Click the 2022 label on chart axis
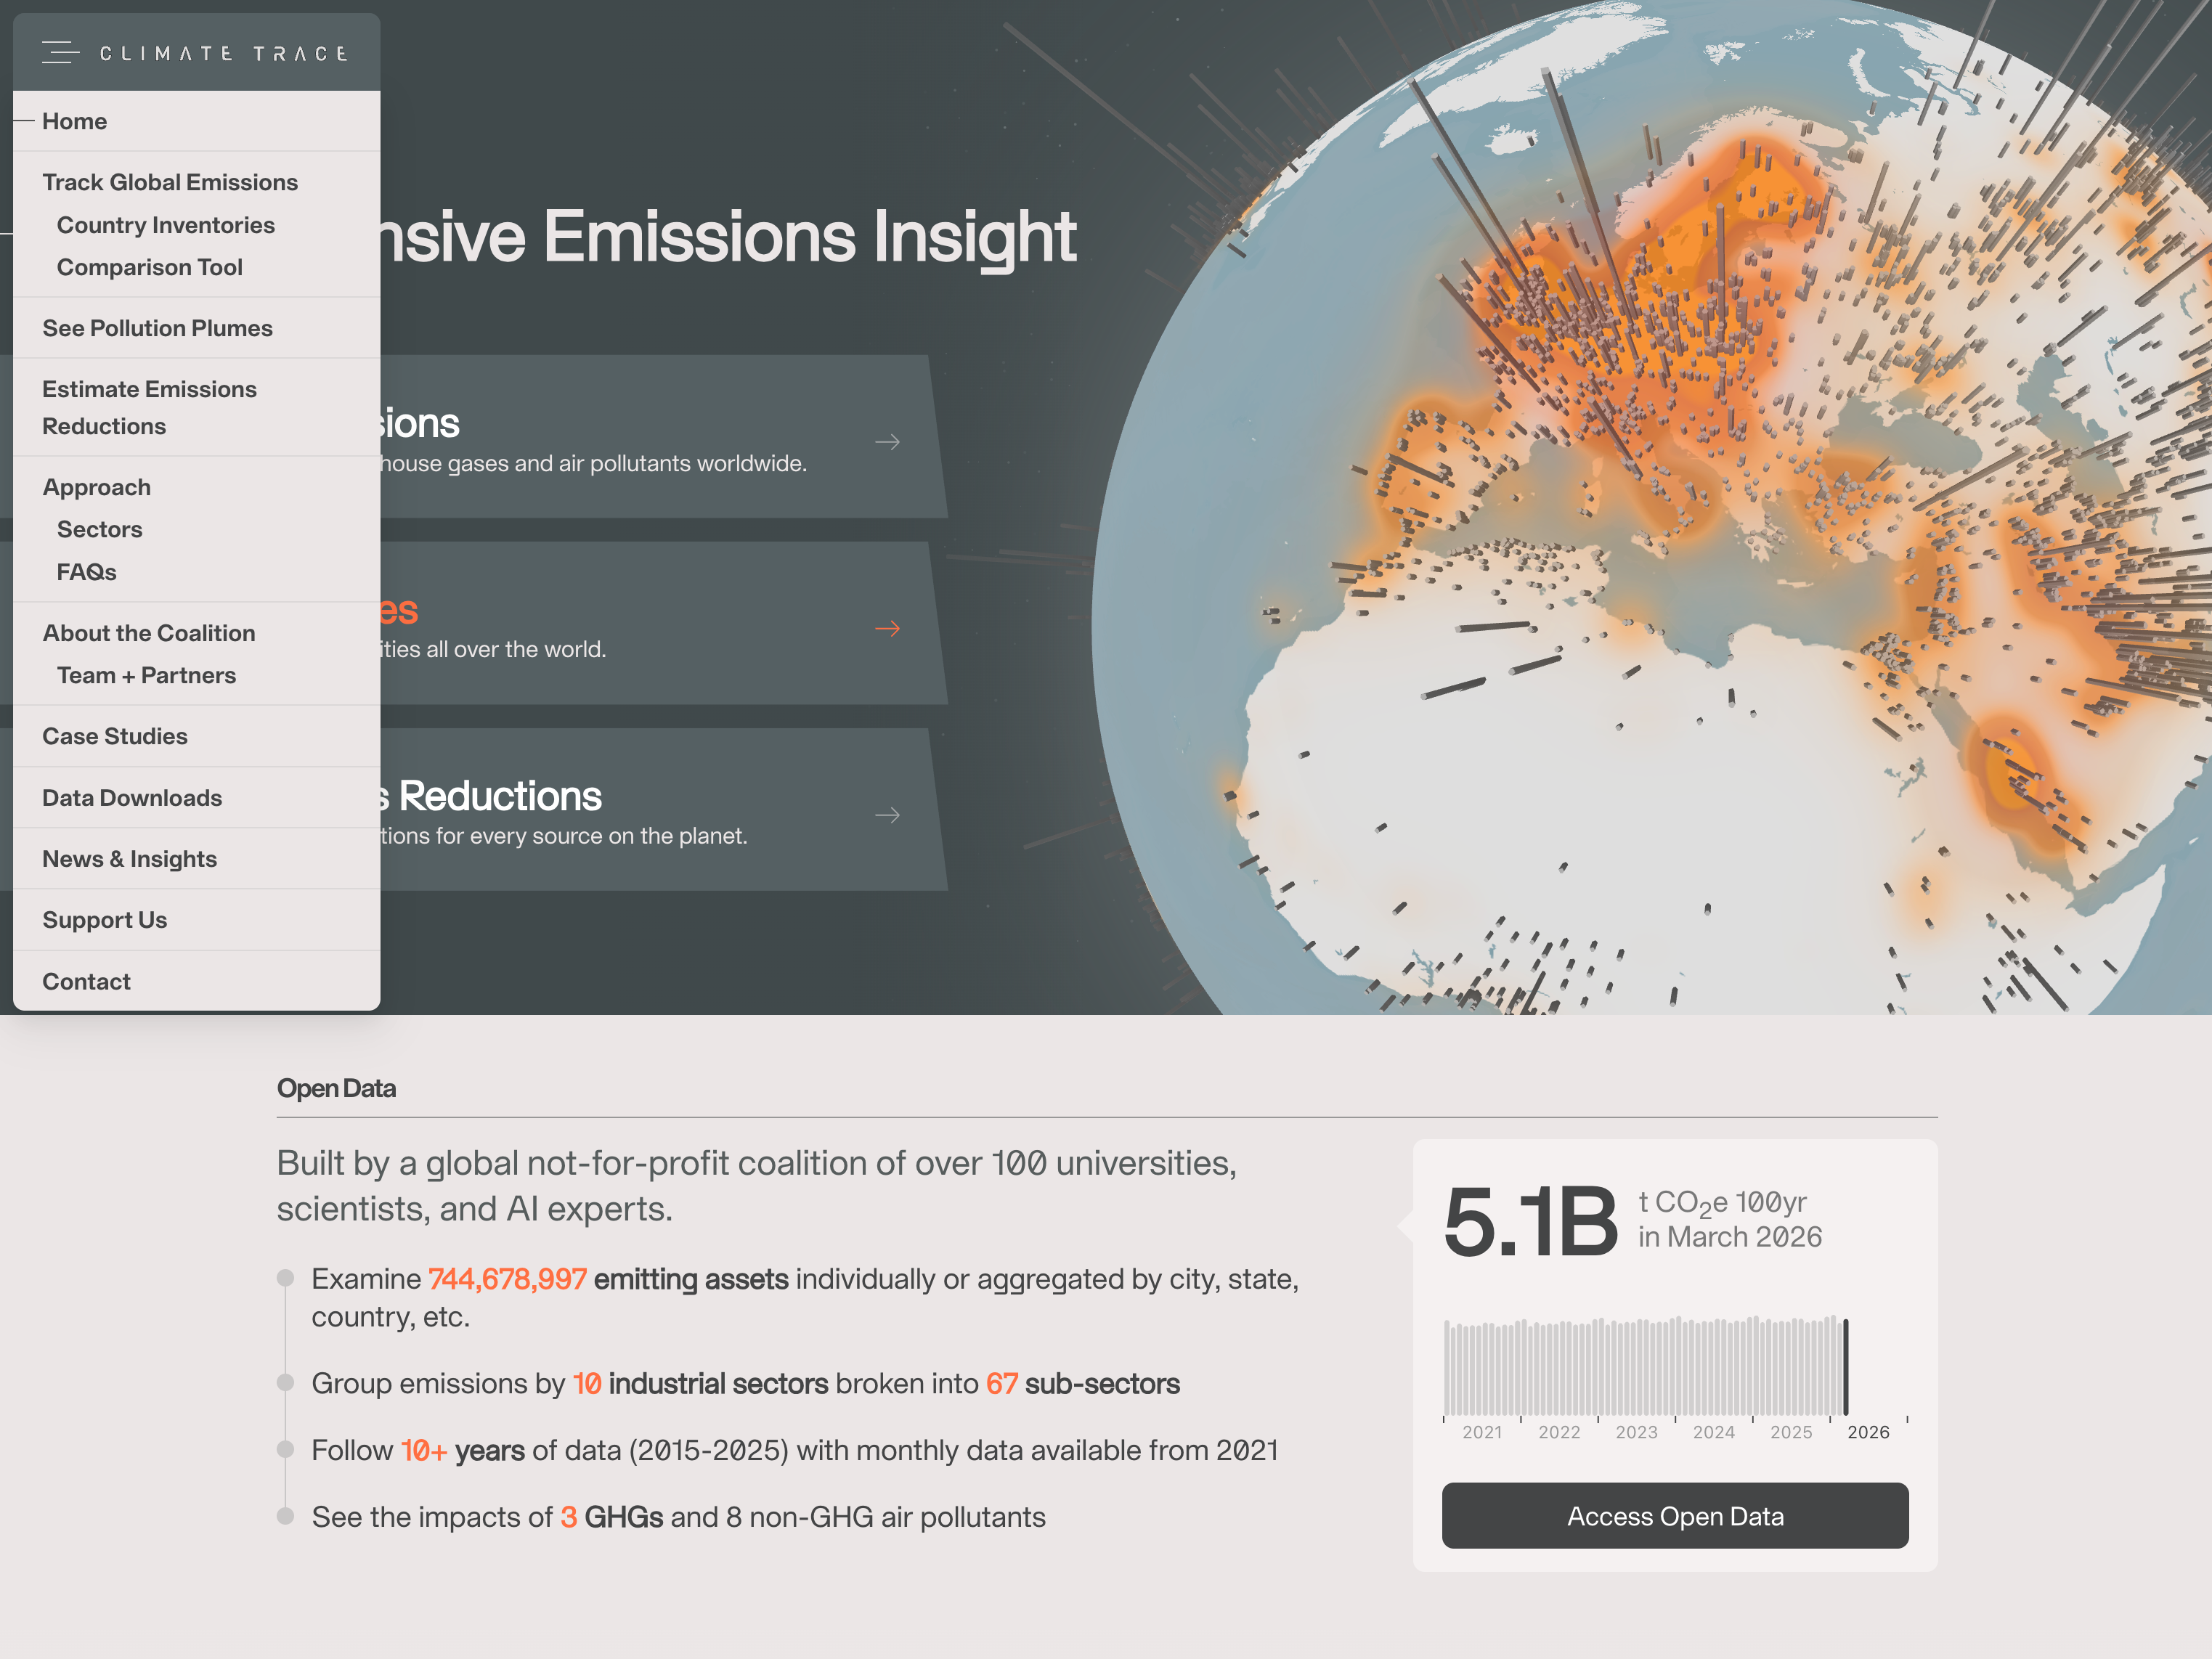Image resolution: width=2212 pixels, height=1659 pixels. point(1559,1432)
